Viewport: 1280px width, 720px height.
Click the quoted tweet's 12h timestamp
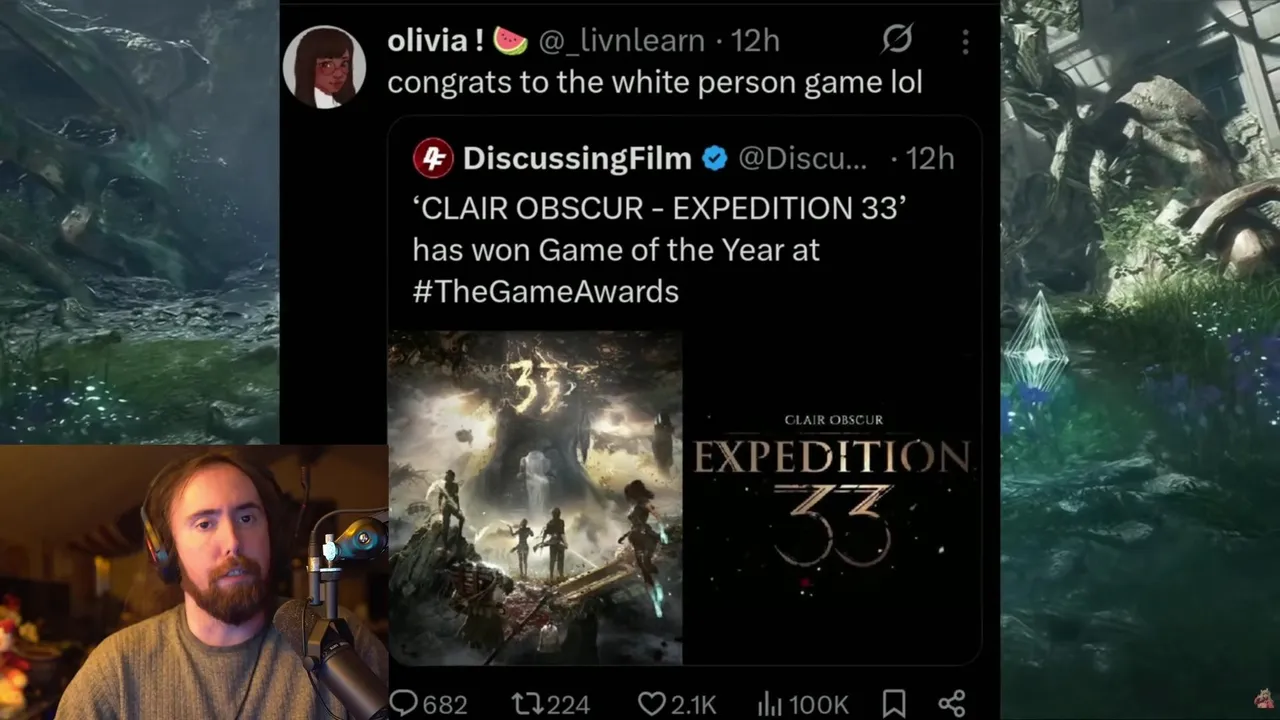pyautogui.click(x=928, y=158)
